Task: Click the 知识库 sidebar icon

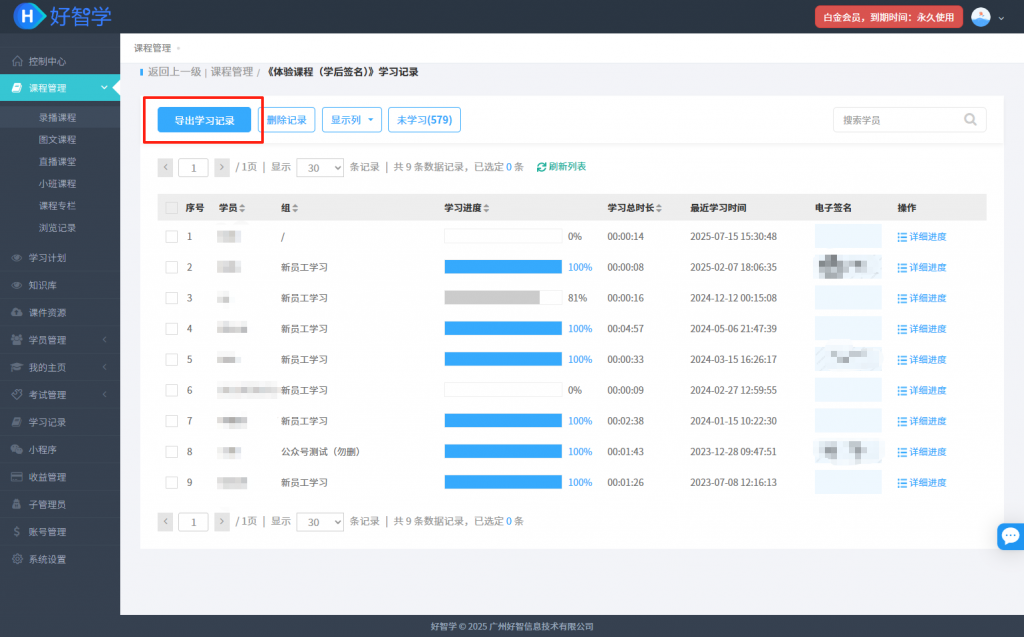Action: coord(17,286)
